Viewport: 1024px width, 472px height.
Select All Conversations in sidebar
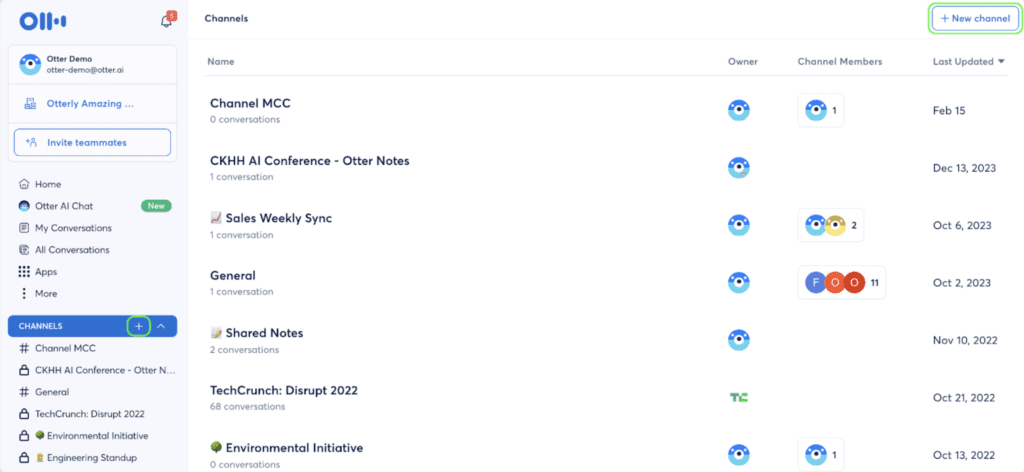click(x=71, y=250)
